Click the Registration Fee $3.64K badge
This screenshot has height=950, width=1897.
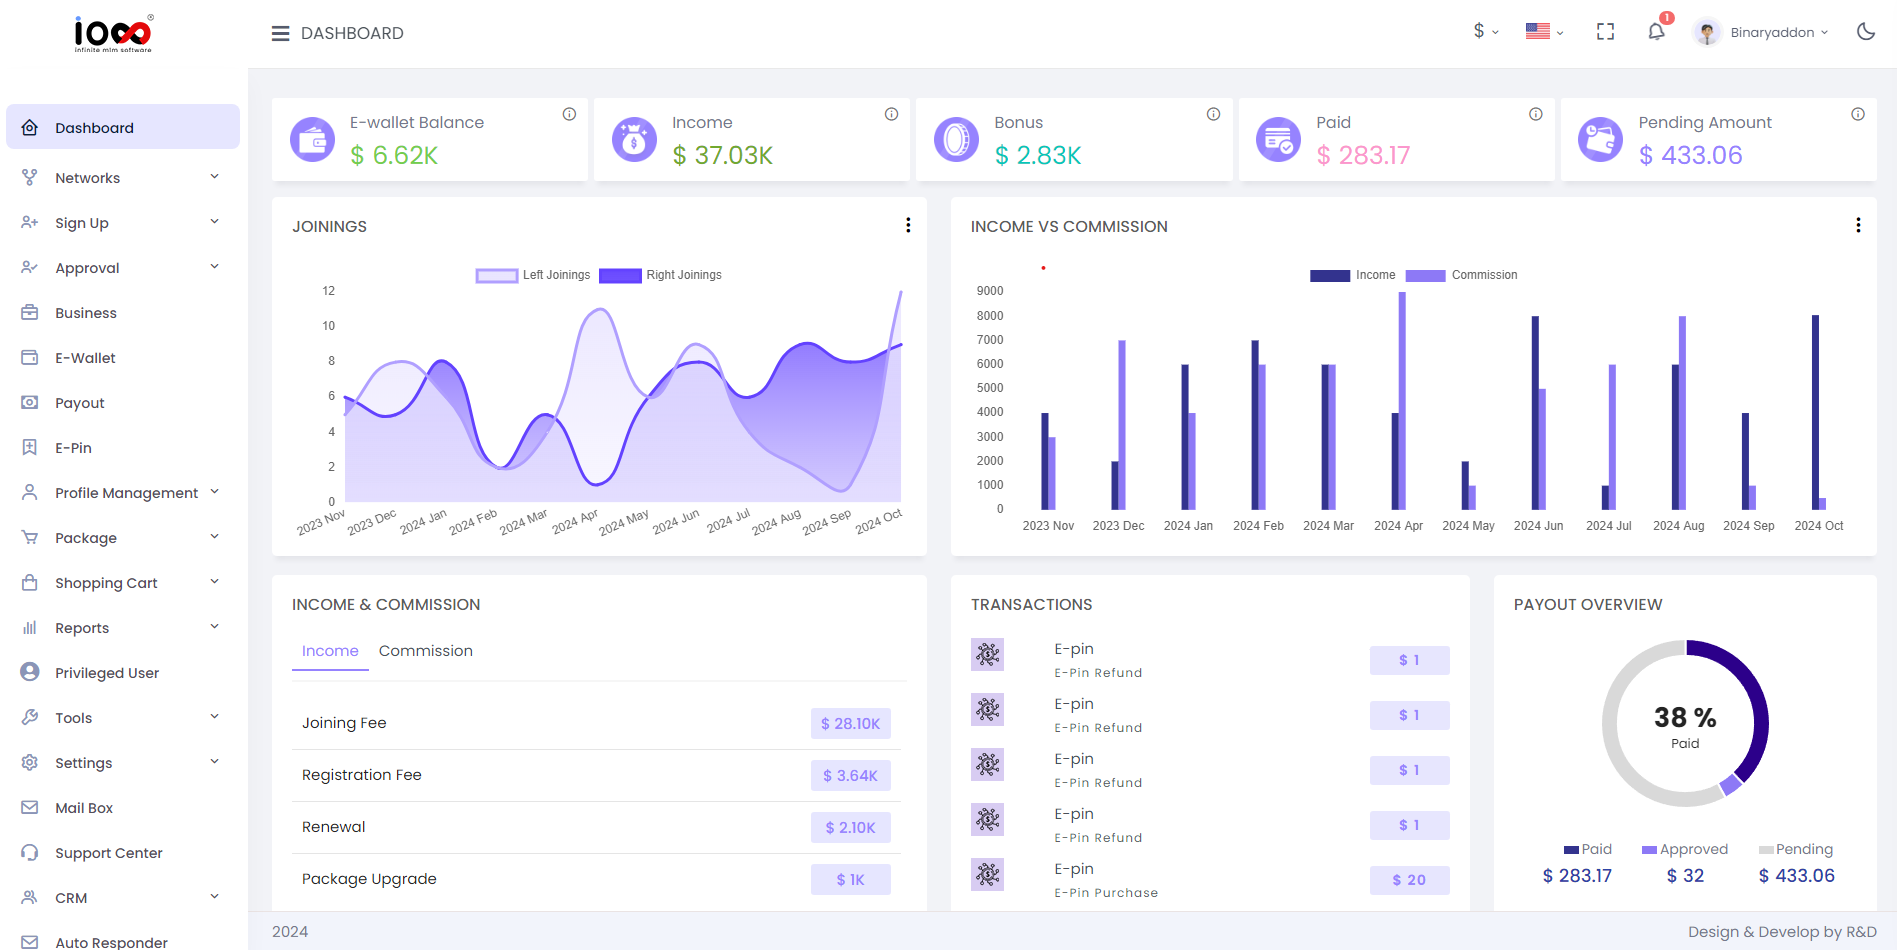(x=850, y=775)
